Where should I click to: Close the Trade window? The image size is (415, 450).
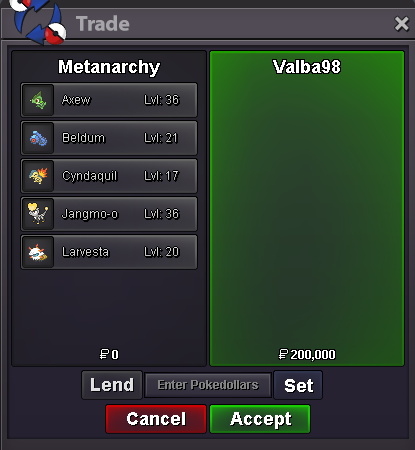401,24
